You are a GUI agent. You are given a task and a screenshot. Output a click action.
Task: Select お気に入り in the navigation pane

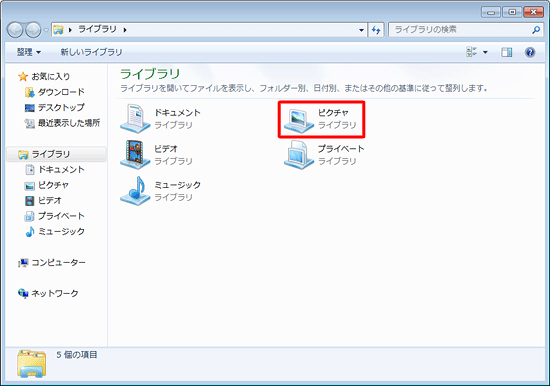45,76
